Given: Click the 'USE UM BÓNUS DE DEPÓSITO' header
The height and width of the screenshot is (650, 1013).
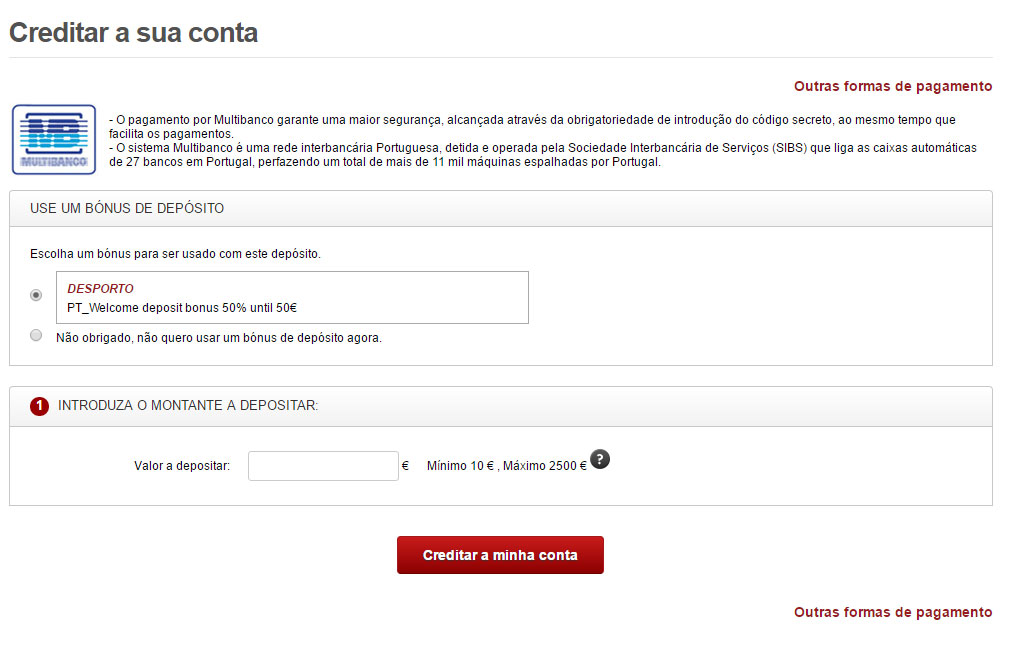Looking at the screenshot, I should tap(127, 209).
